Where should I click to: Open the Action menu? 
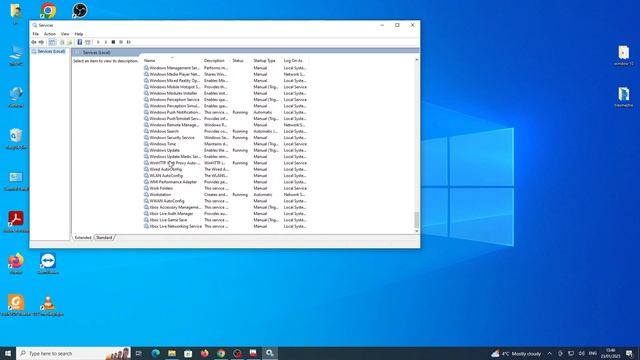point(50,34)
